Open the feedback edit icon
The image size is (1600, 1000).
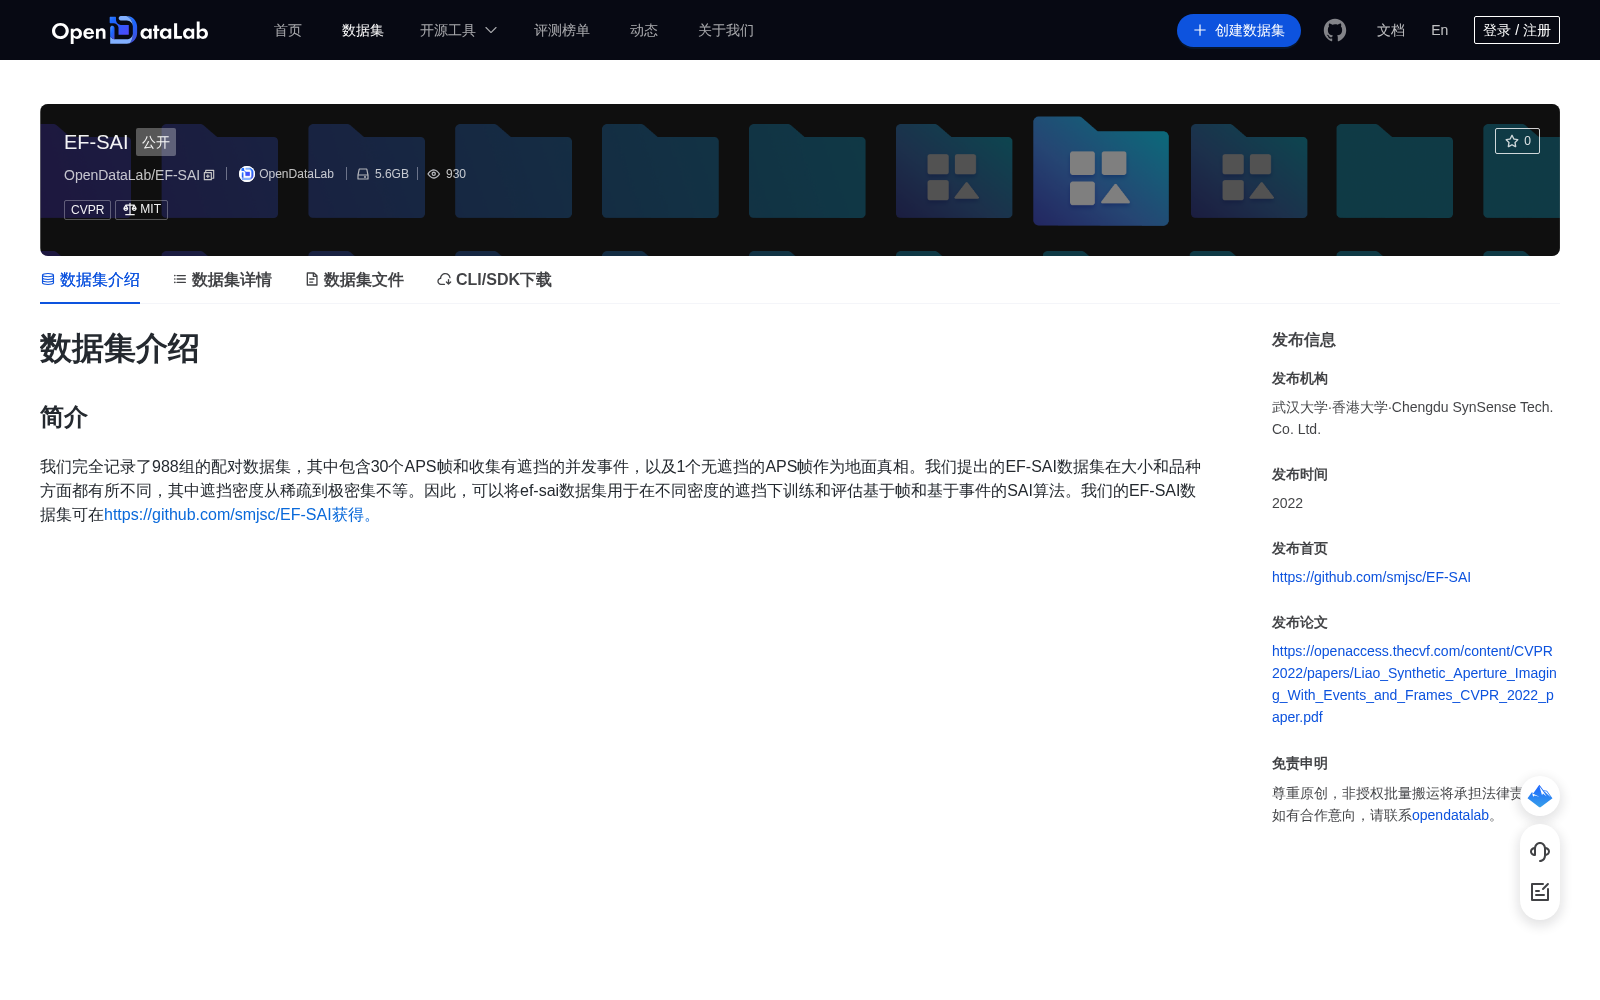(1540, 892)
